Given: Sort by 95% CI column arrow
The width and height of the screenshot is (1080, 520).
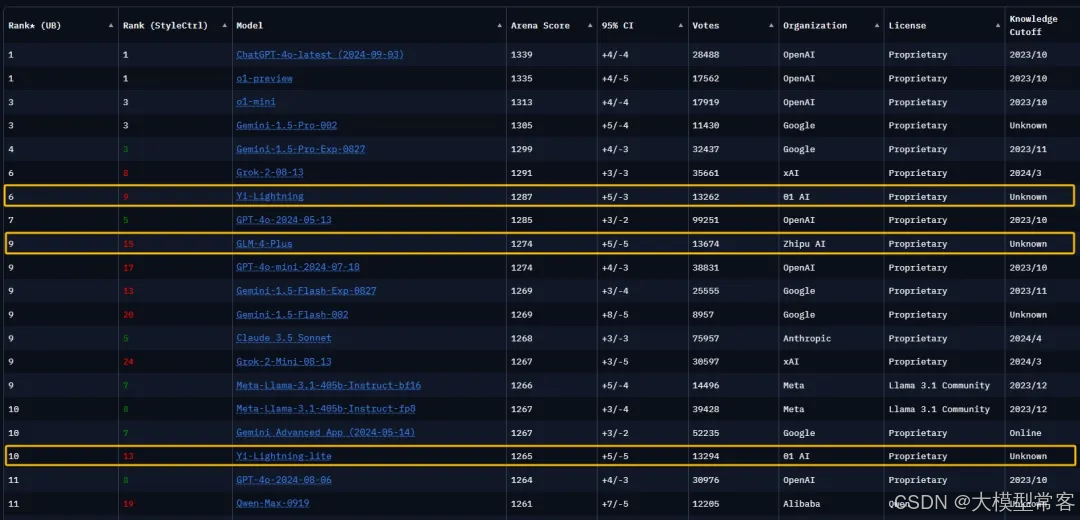Looking at the screenshot, I should pos(682,25).
